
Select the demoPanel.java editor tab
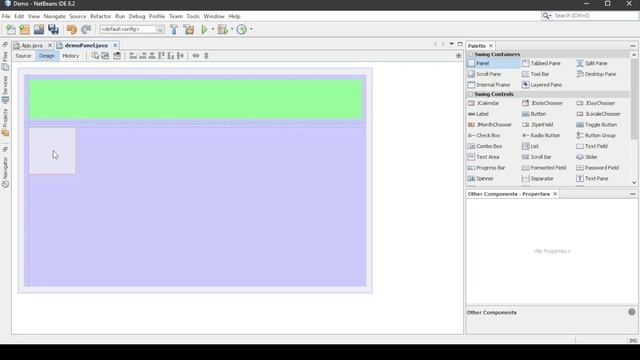[x=86, y=45]
